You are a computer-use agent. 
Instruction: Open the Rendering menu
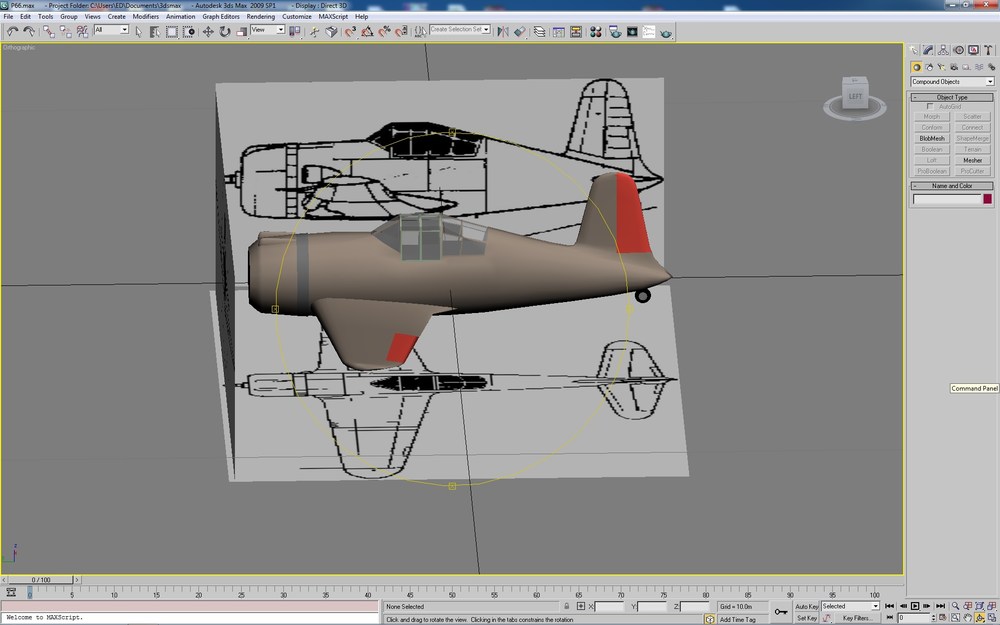click(x=260, y=17)
